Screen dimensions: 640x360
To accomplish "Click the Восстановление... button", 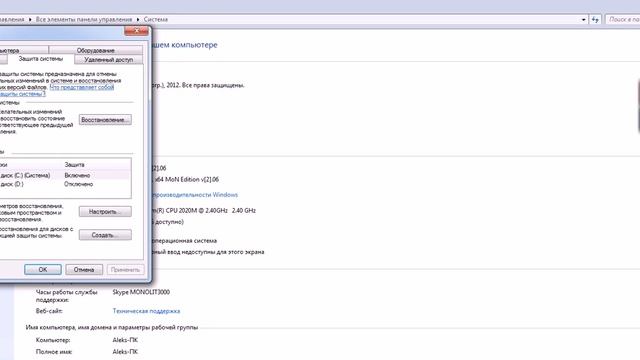I will coord(105,120).
